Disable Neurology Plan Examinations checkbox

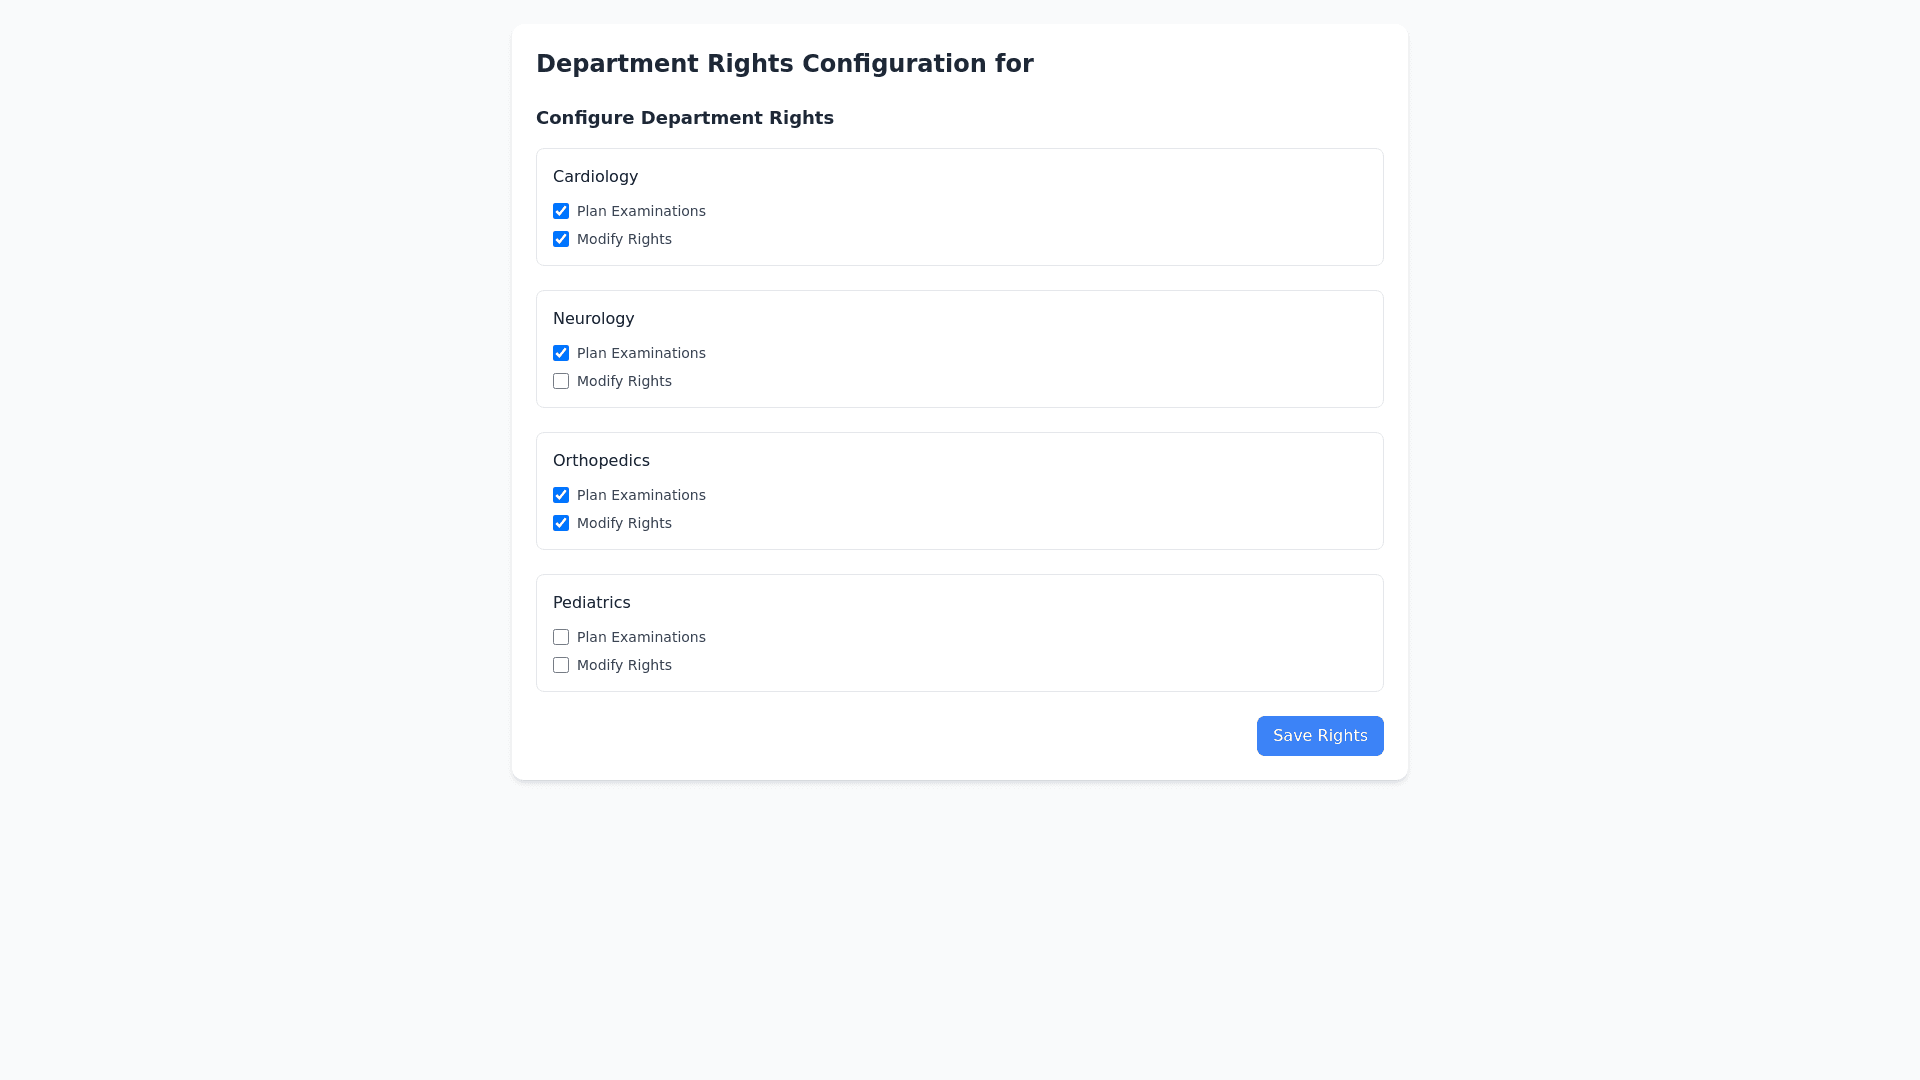561,353
